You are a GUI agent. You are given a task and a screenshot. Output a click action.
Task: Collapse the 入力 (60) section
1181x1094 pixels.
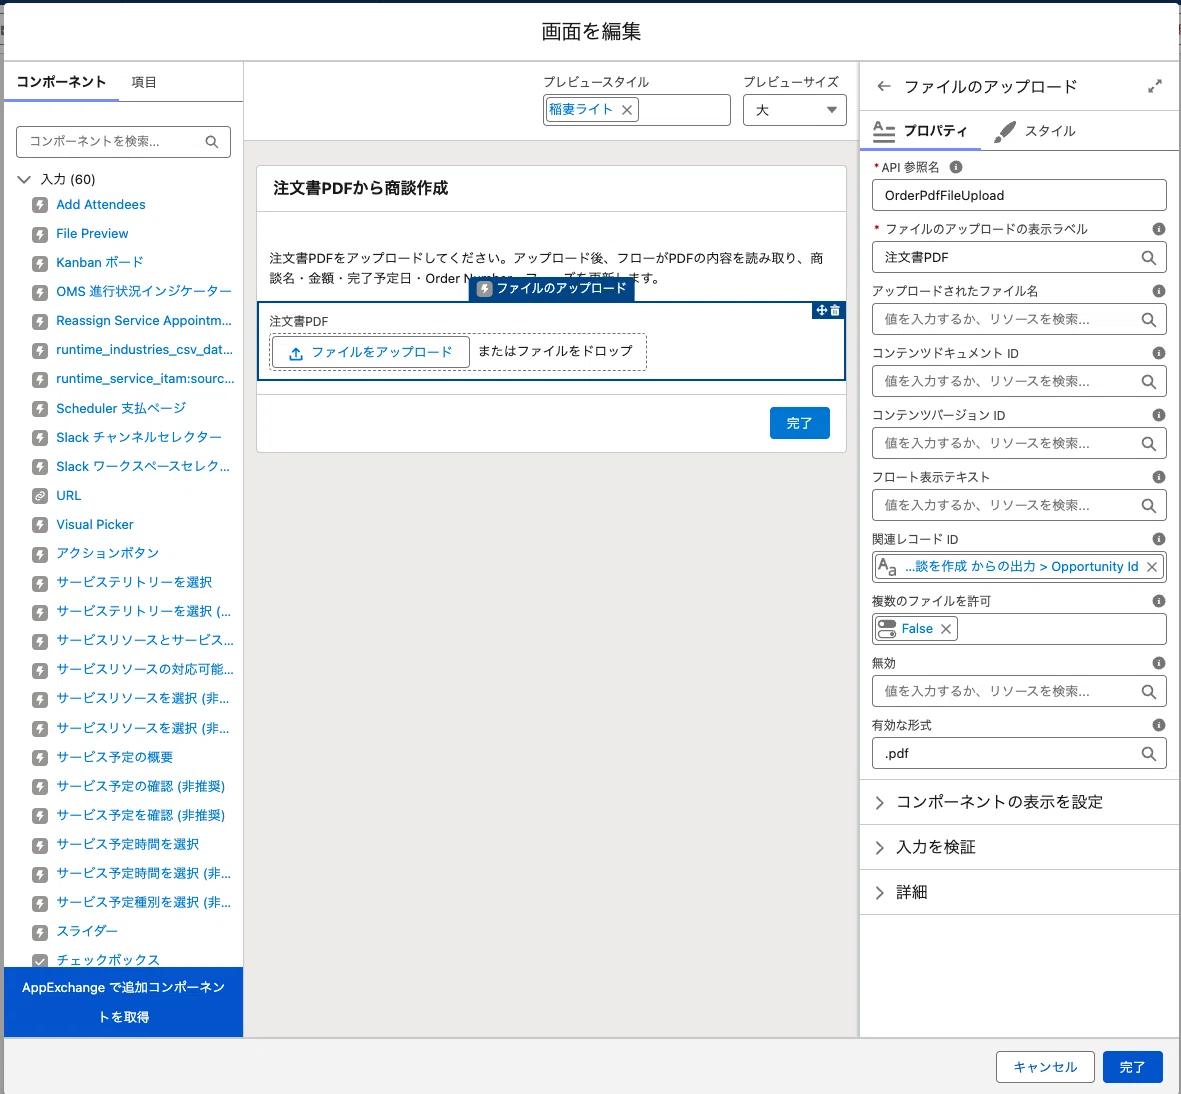(x=24, y=179)
